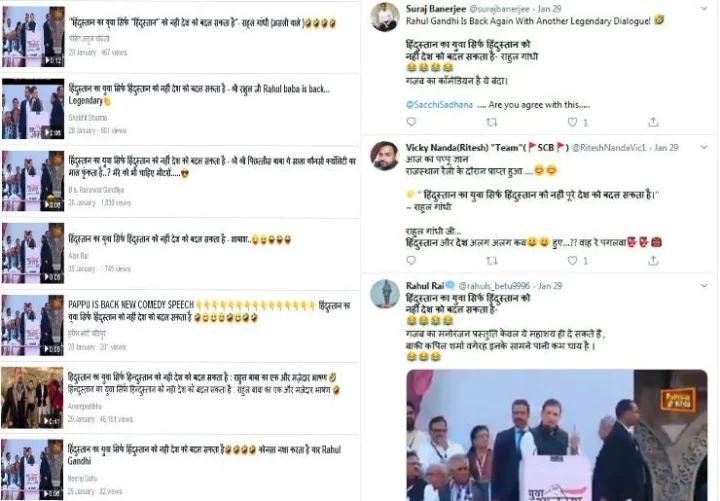Viewport: 720px width, 501px height.
Task: Open video thumbnail with 46,161 views
Action: 32,398
